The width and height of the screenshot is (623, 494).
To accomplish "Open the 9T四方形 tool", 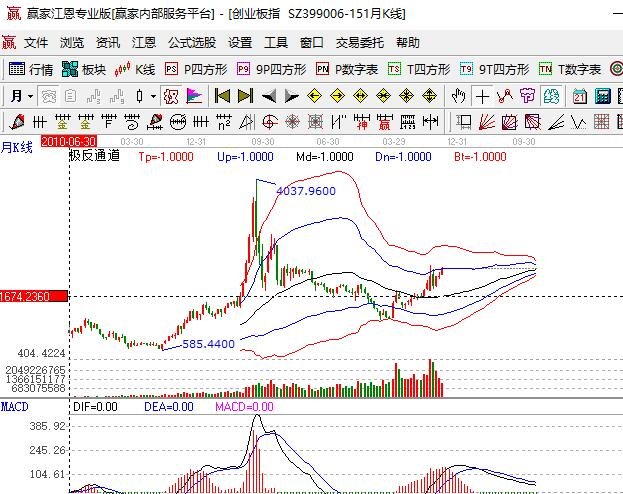I will tap(494, 70).
